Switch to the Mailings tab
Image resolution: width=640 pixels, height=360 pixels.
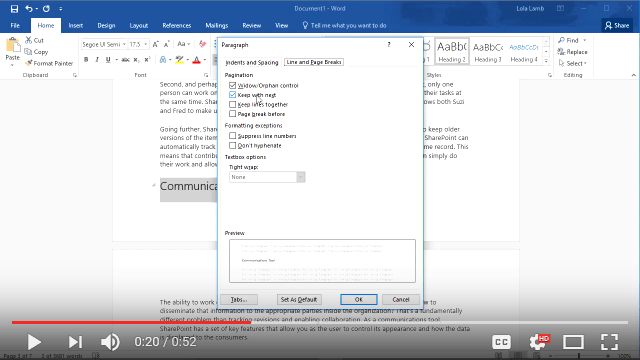click(x=217, y=25)
